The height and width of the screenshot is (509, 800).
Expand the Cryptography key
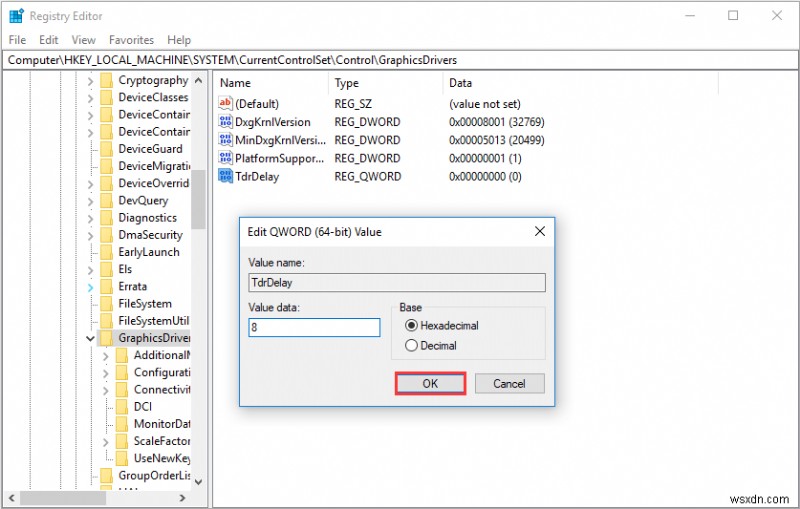[90, 81]
